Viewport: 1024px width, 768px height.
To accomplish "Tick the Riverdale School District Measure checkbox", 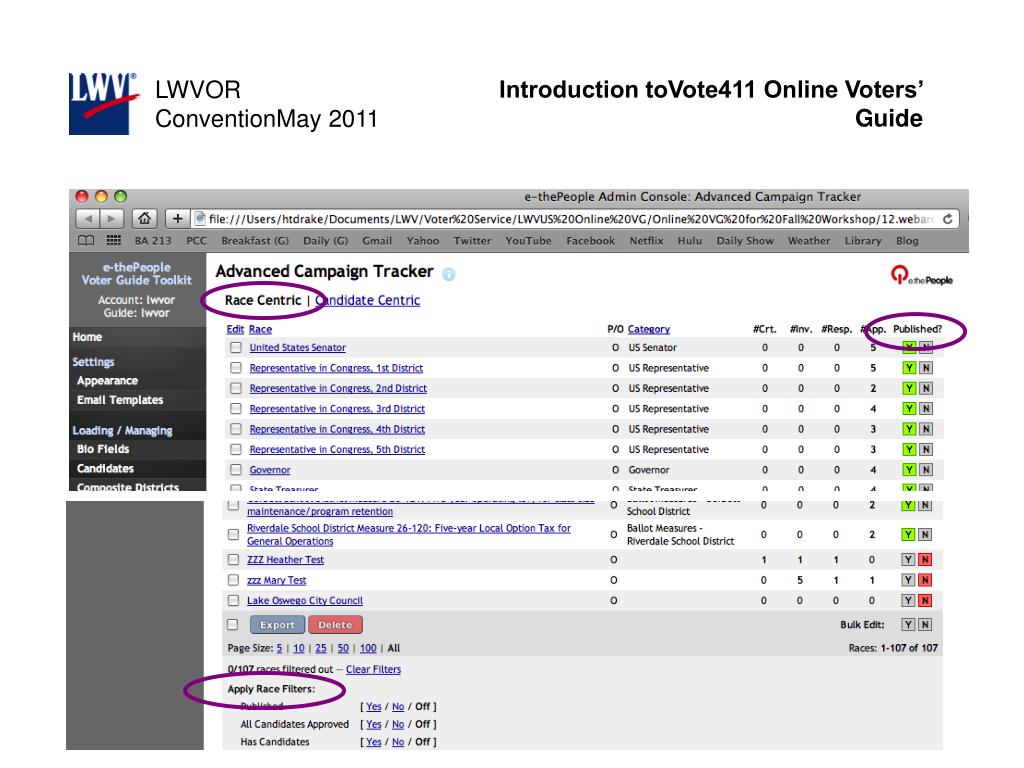I will tap(233, 535).
